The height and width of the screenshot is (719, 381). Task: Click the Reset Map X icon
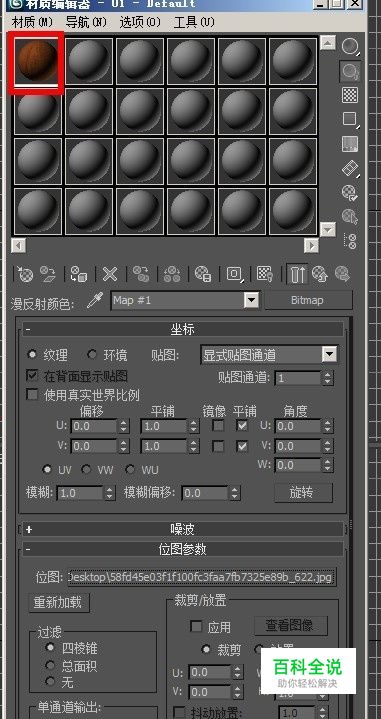tap(110, 274)
